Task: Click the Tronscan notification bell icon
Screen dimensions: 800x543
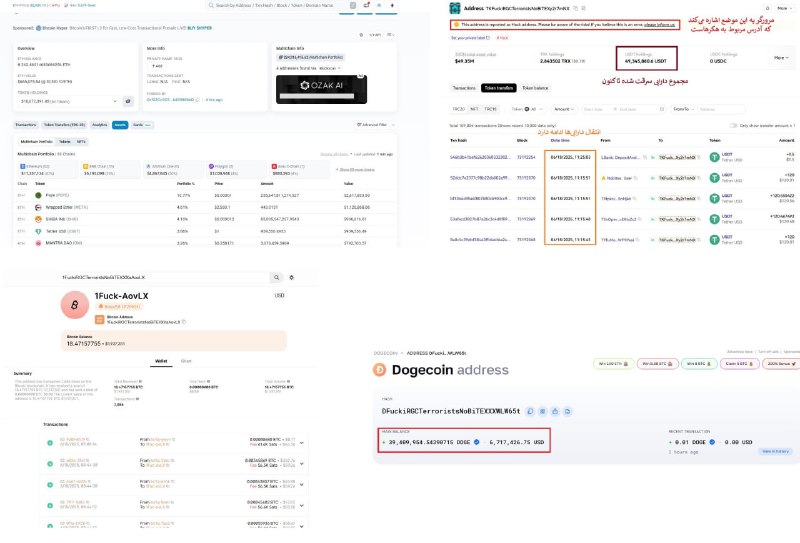Action: [767, 8]
